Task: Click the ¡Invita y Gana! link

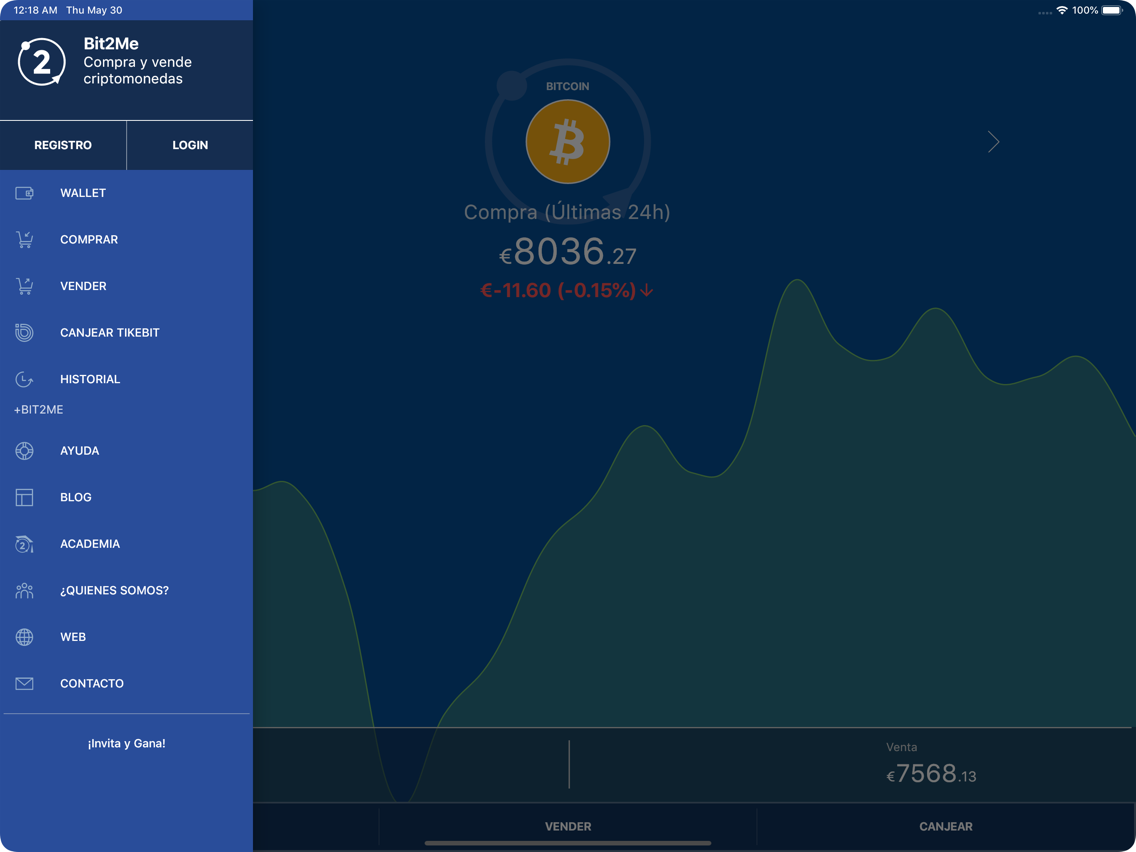Action: 126,743
